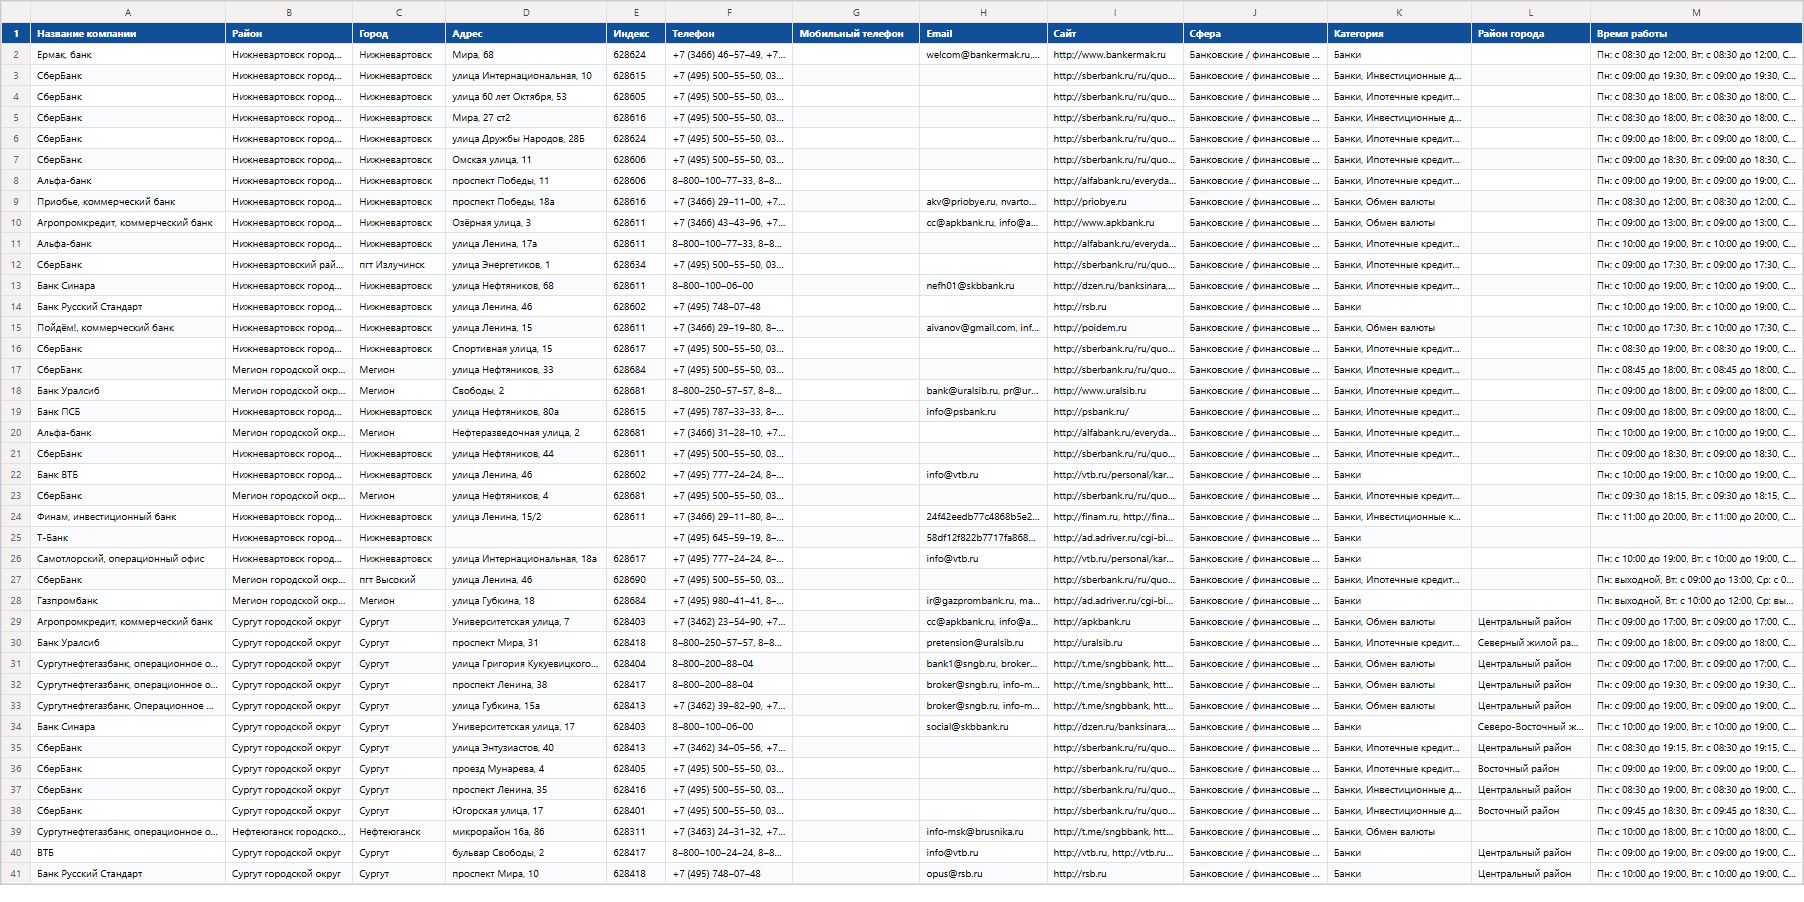This screenshot has height=902, width=1804.
Task: Select the site cell 'http://priobye.ru'
Action: tap(1115, 202)
